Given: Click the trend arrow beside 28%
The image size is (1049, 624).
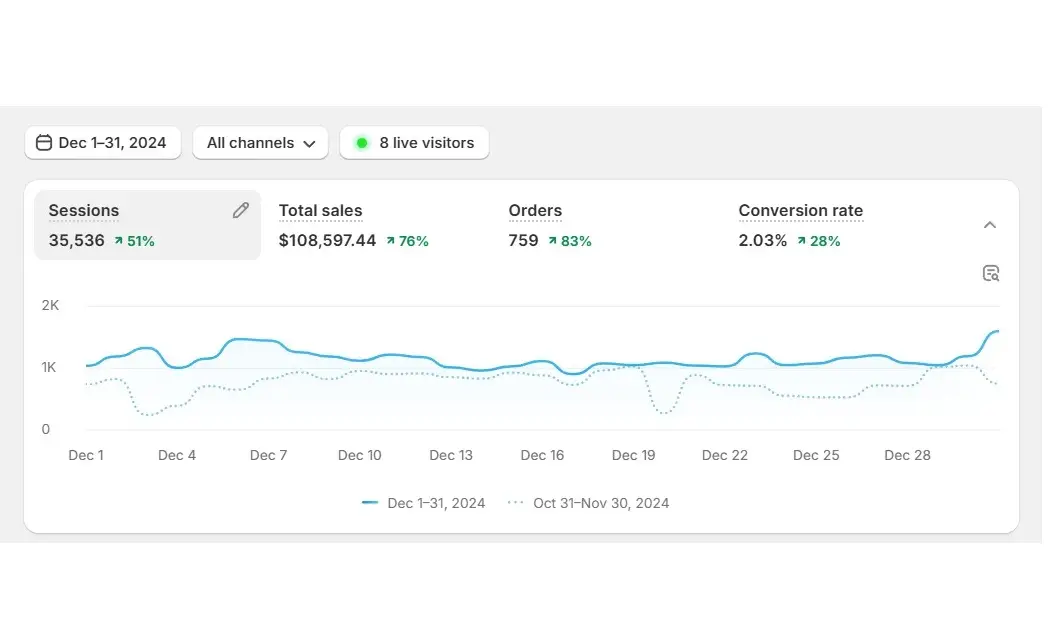Looking at the screenshot, I should 802,241.
